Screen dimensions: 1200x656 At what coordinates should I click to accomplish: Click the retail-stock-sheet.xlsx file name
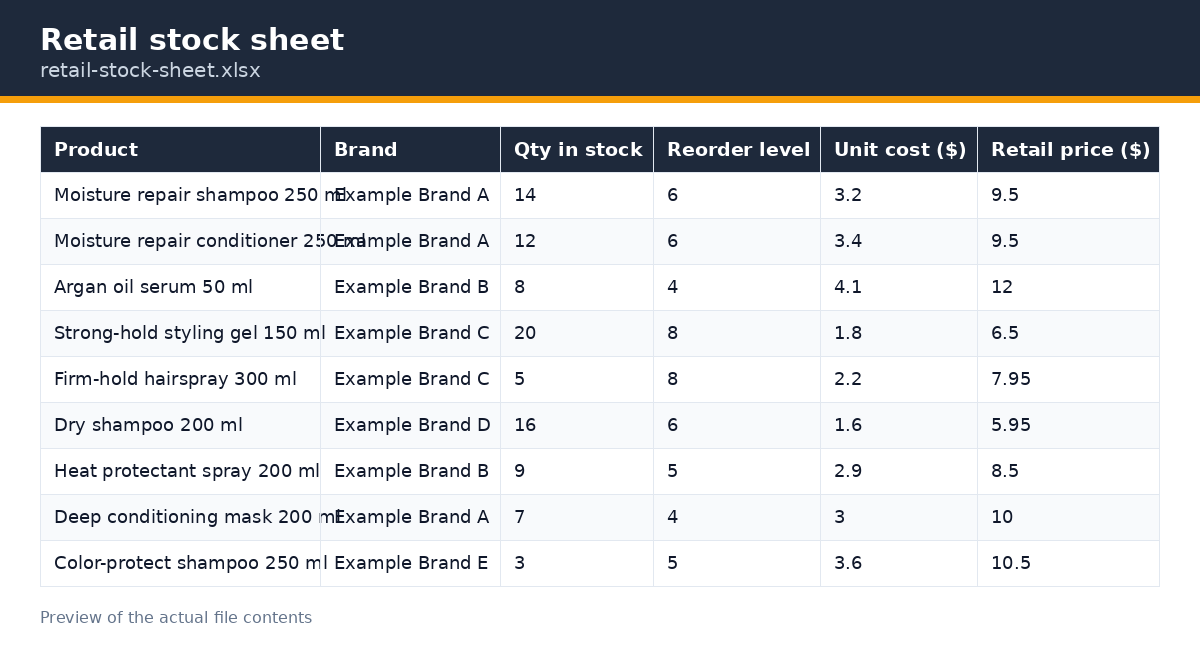click(x=150, y=71)
